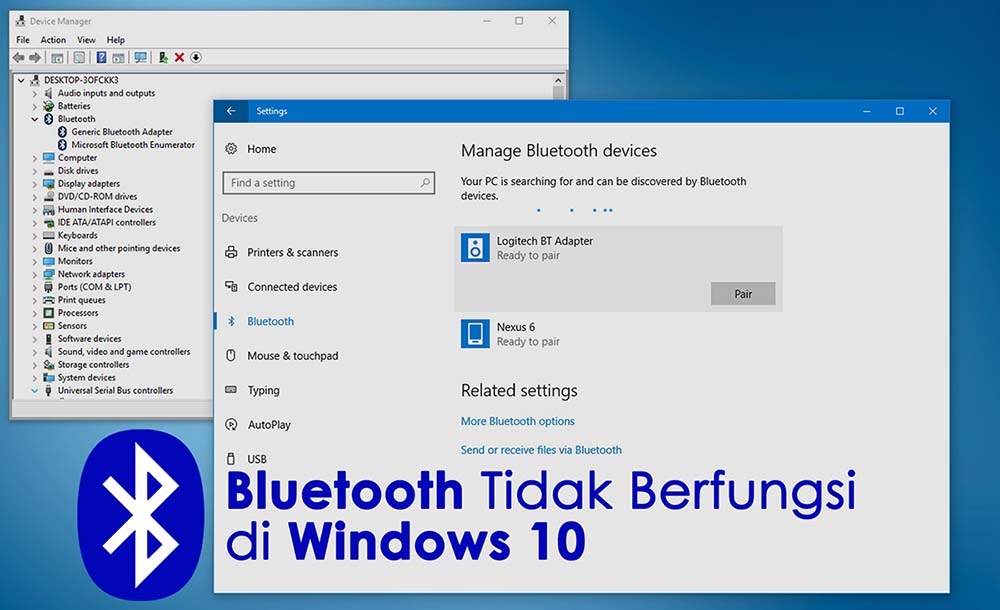The image size is (1000, 610).
Task: Open More Bluetooth options link
Action: (x=517, y=421)
